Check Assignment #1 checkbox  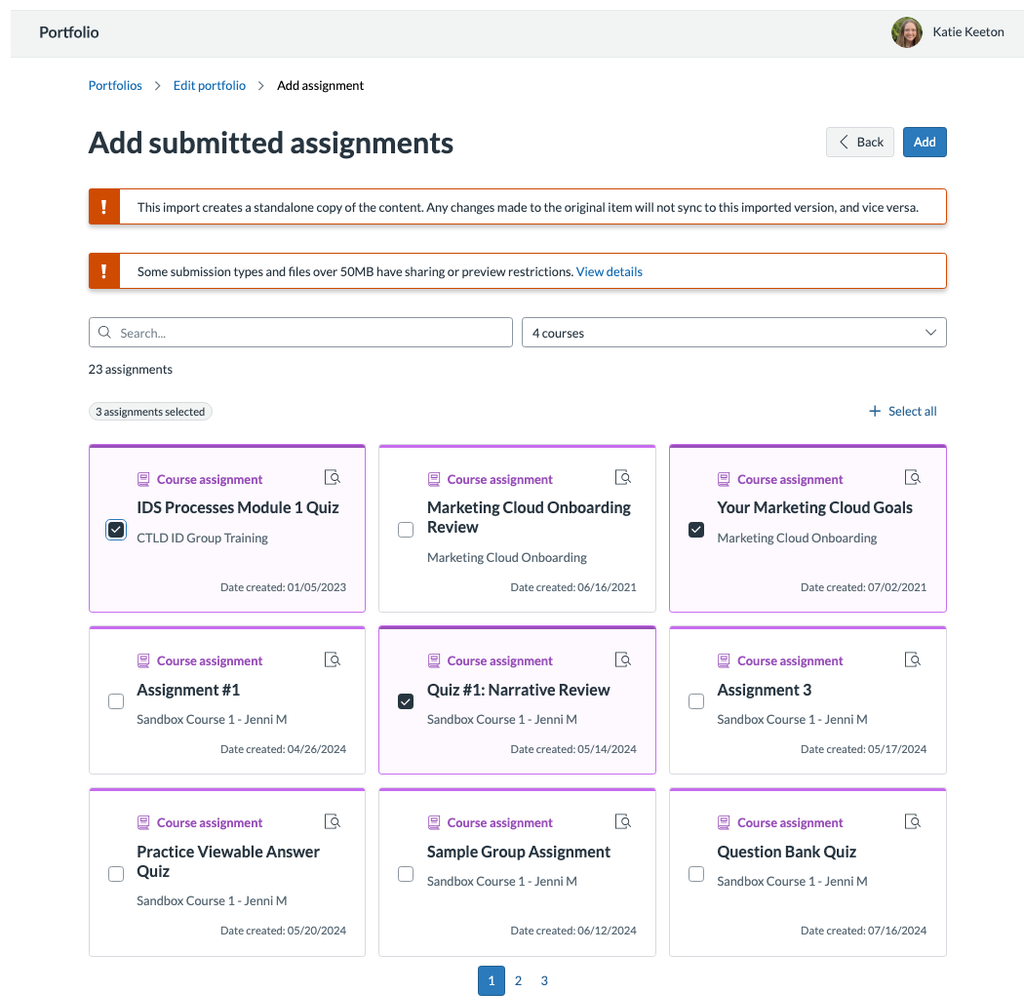pyautogui.click(x=116, y=702)
